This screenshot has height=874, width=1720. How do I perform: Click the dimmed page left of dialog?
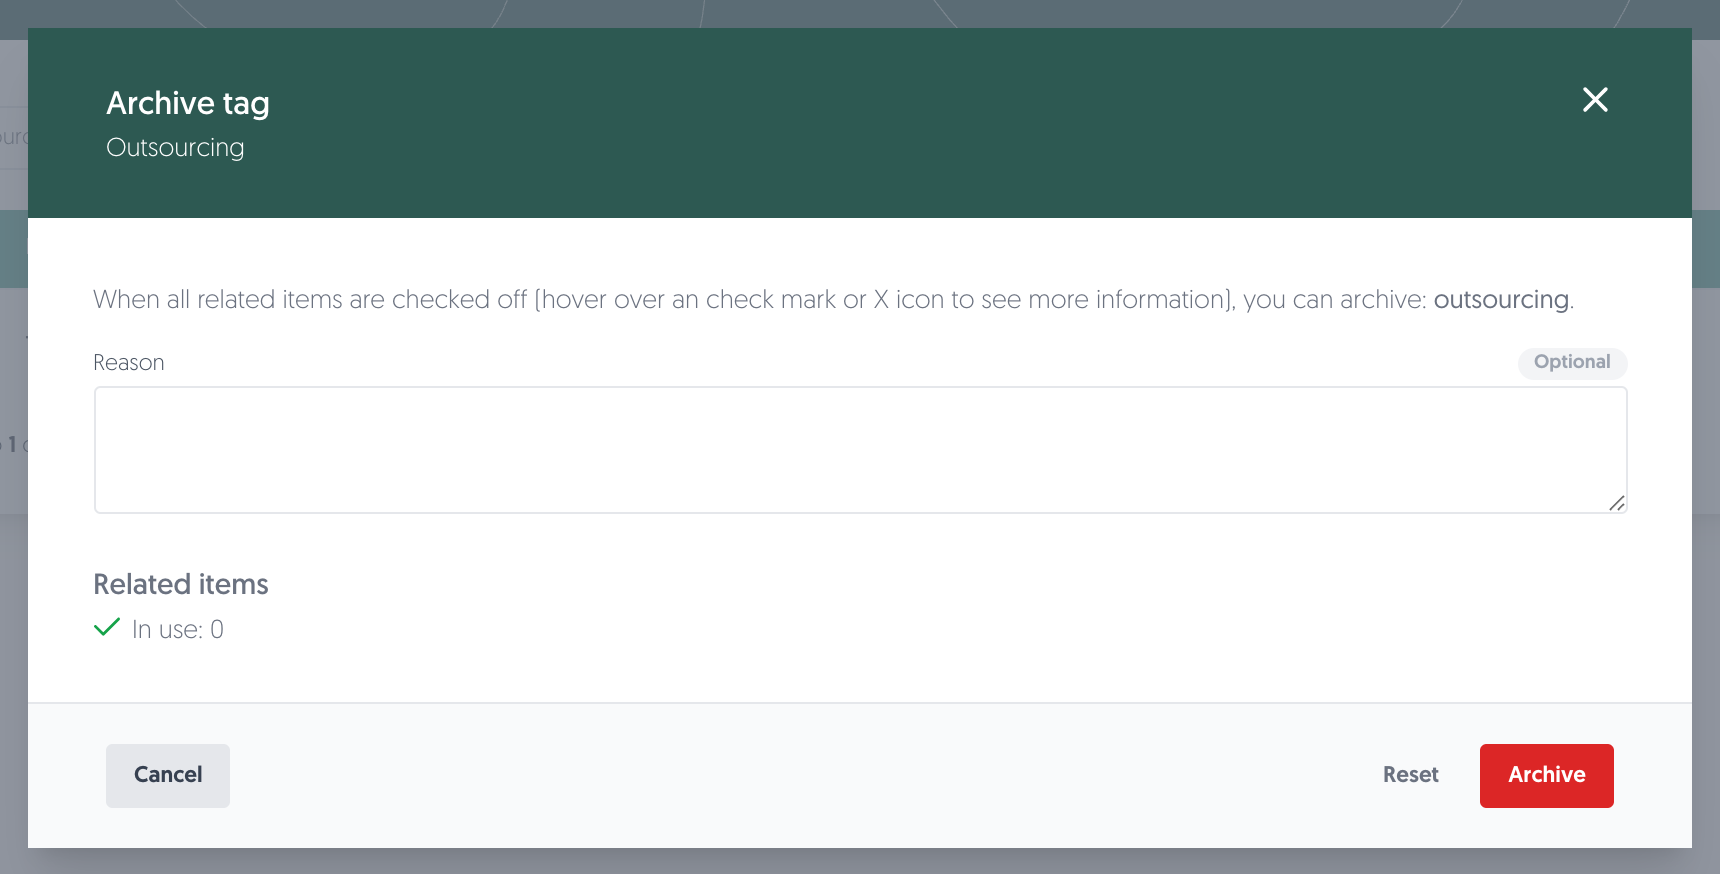pos(13,600)
